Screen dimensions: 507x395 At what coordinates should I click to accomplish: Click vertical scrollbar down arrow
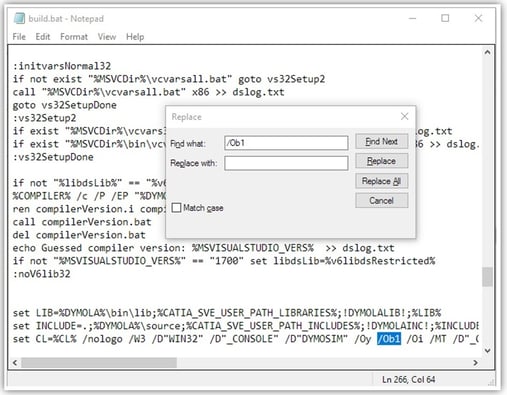coord(487,350)
